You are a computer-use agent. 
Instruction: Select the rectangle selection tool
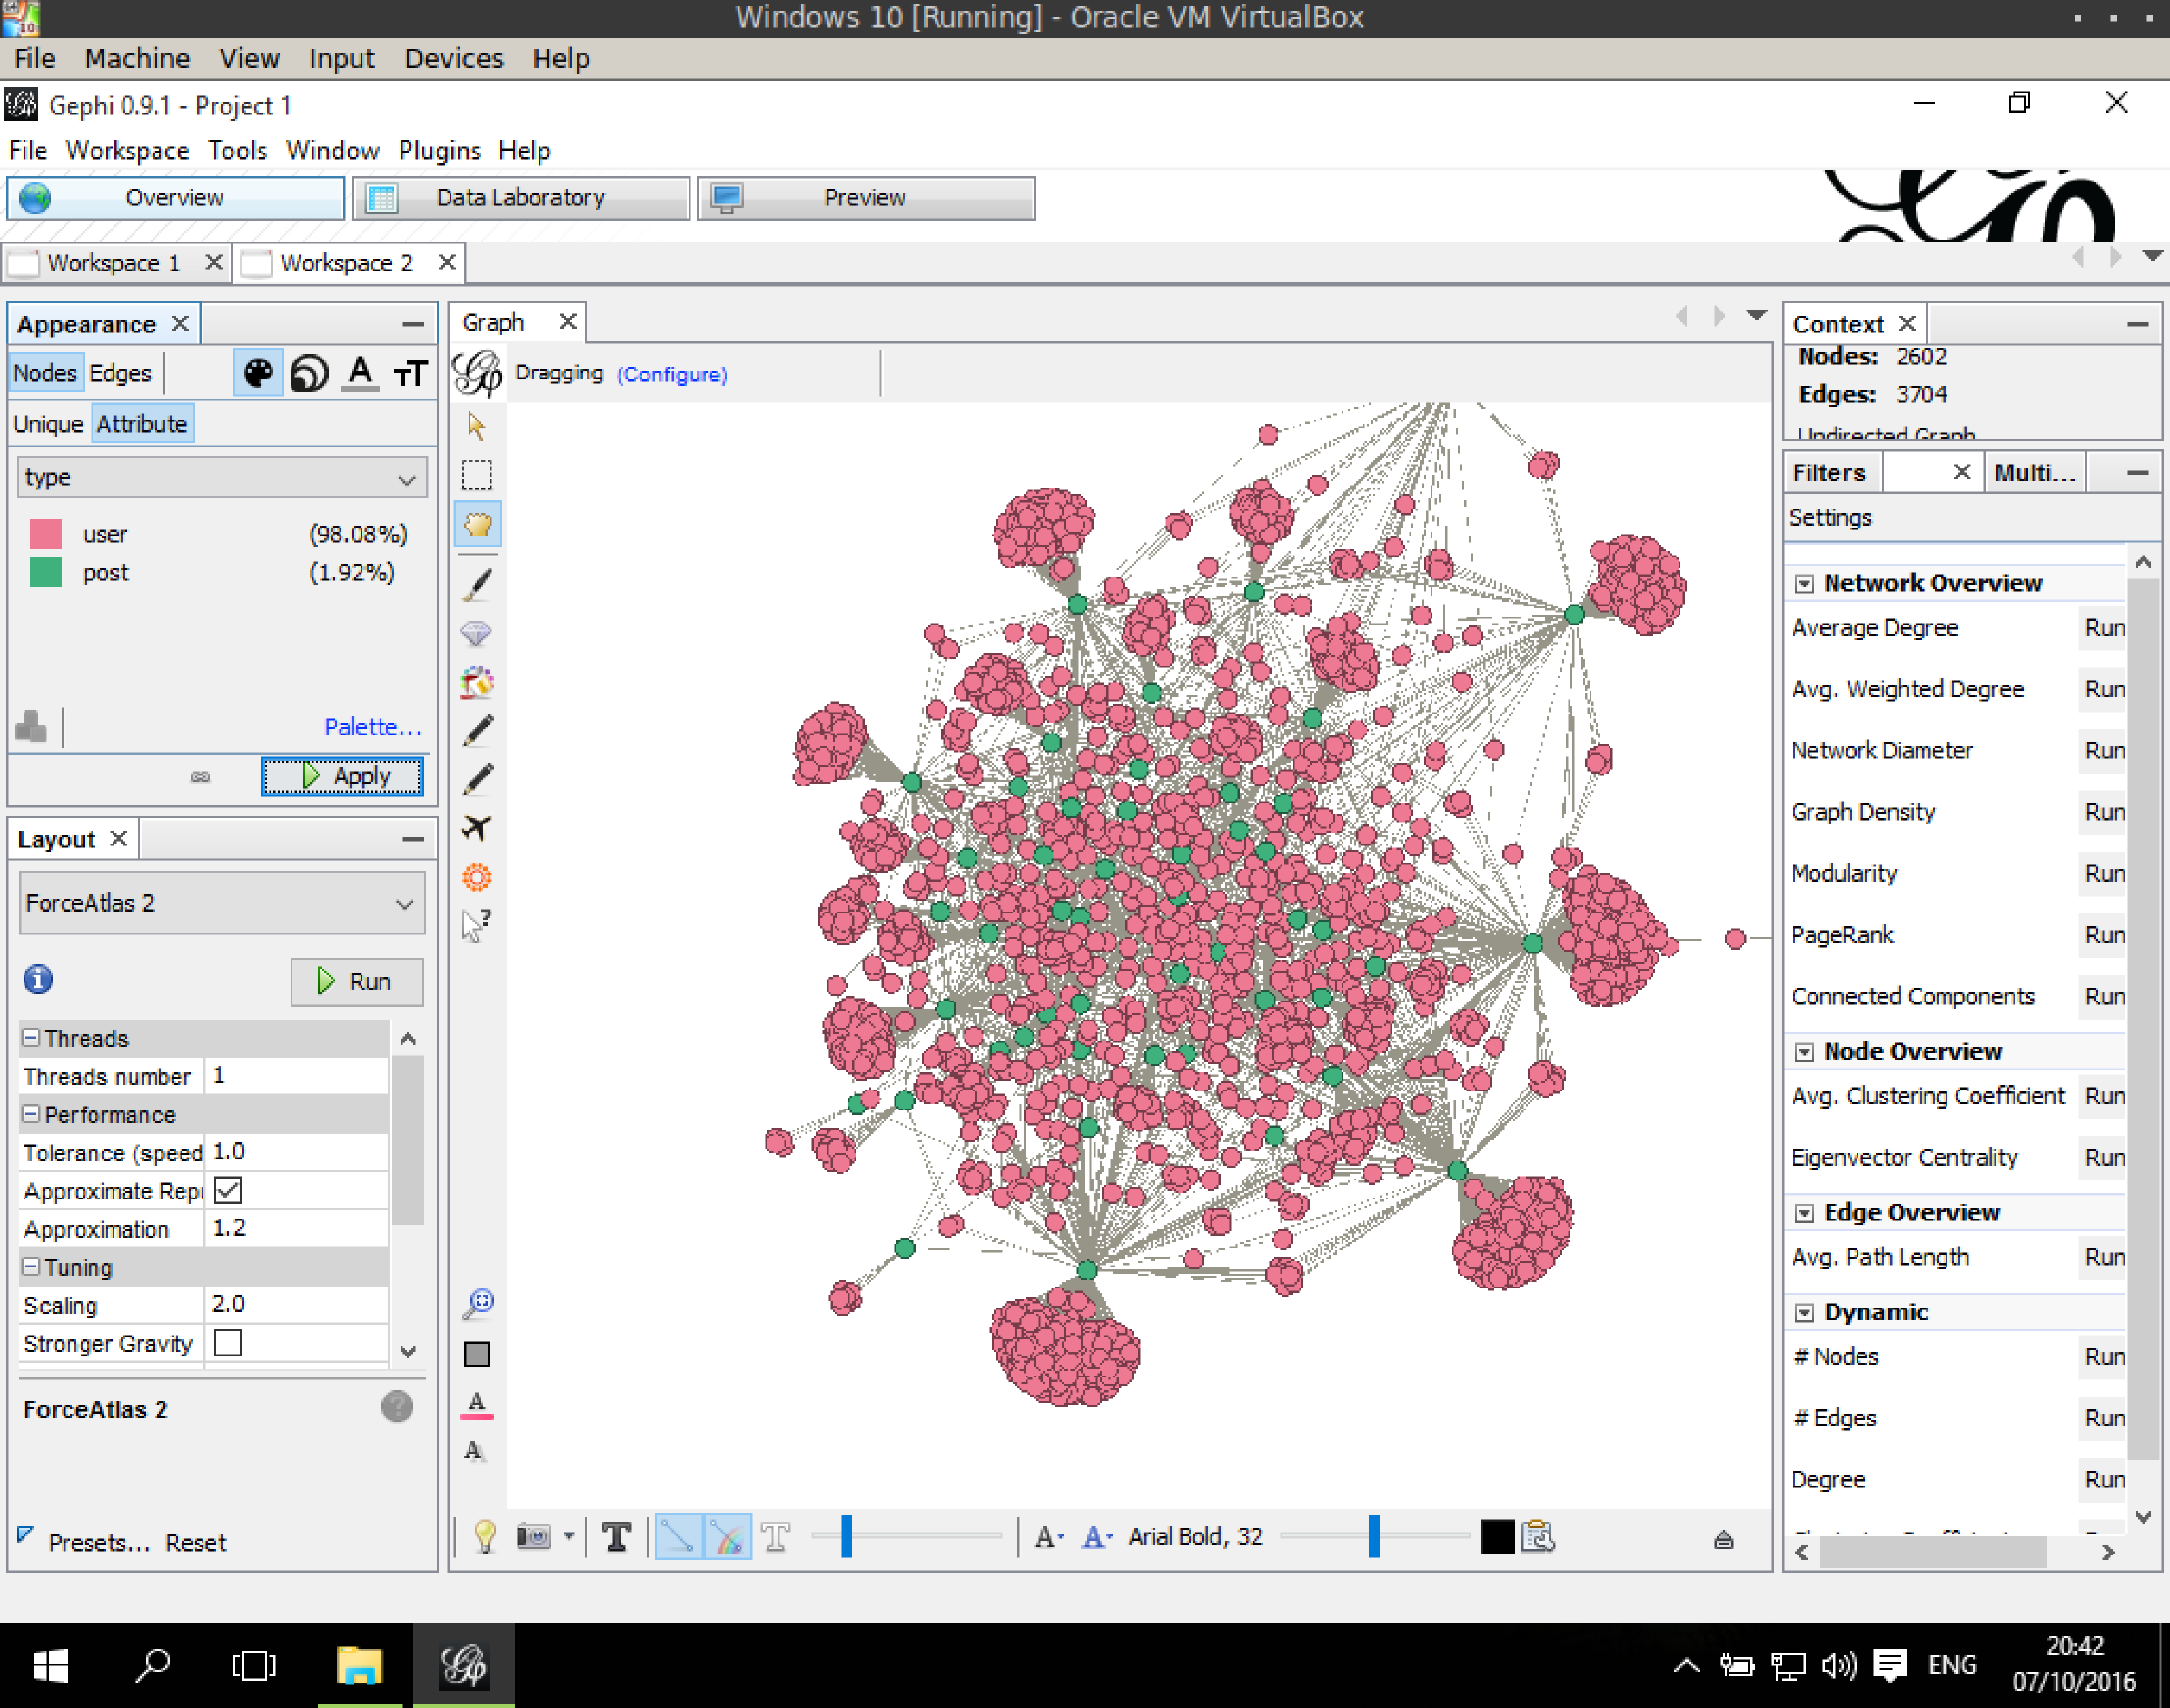tap(477, 474)
